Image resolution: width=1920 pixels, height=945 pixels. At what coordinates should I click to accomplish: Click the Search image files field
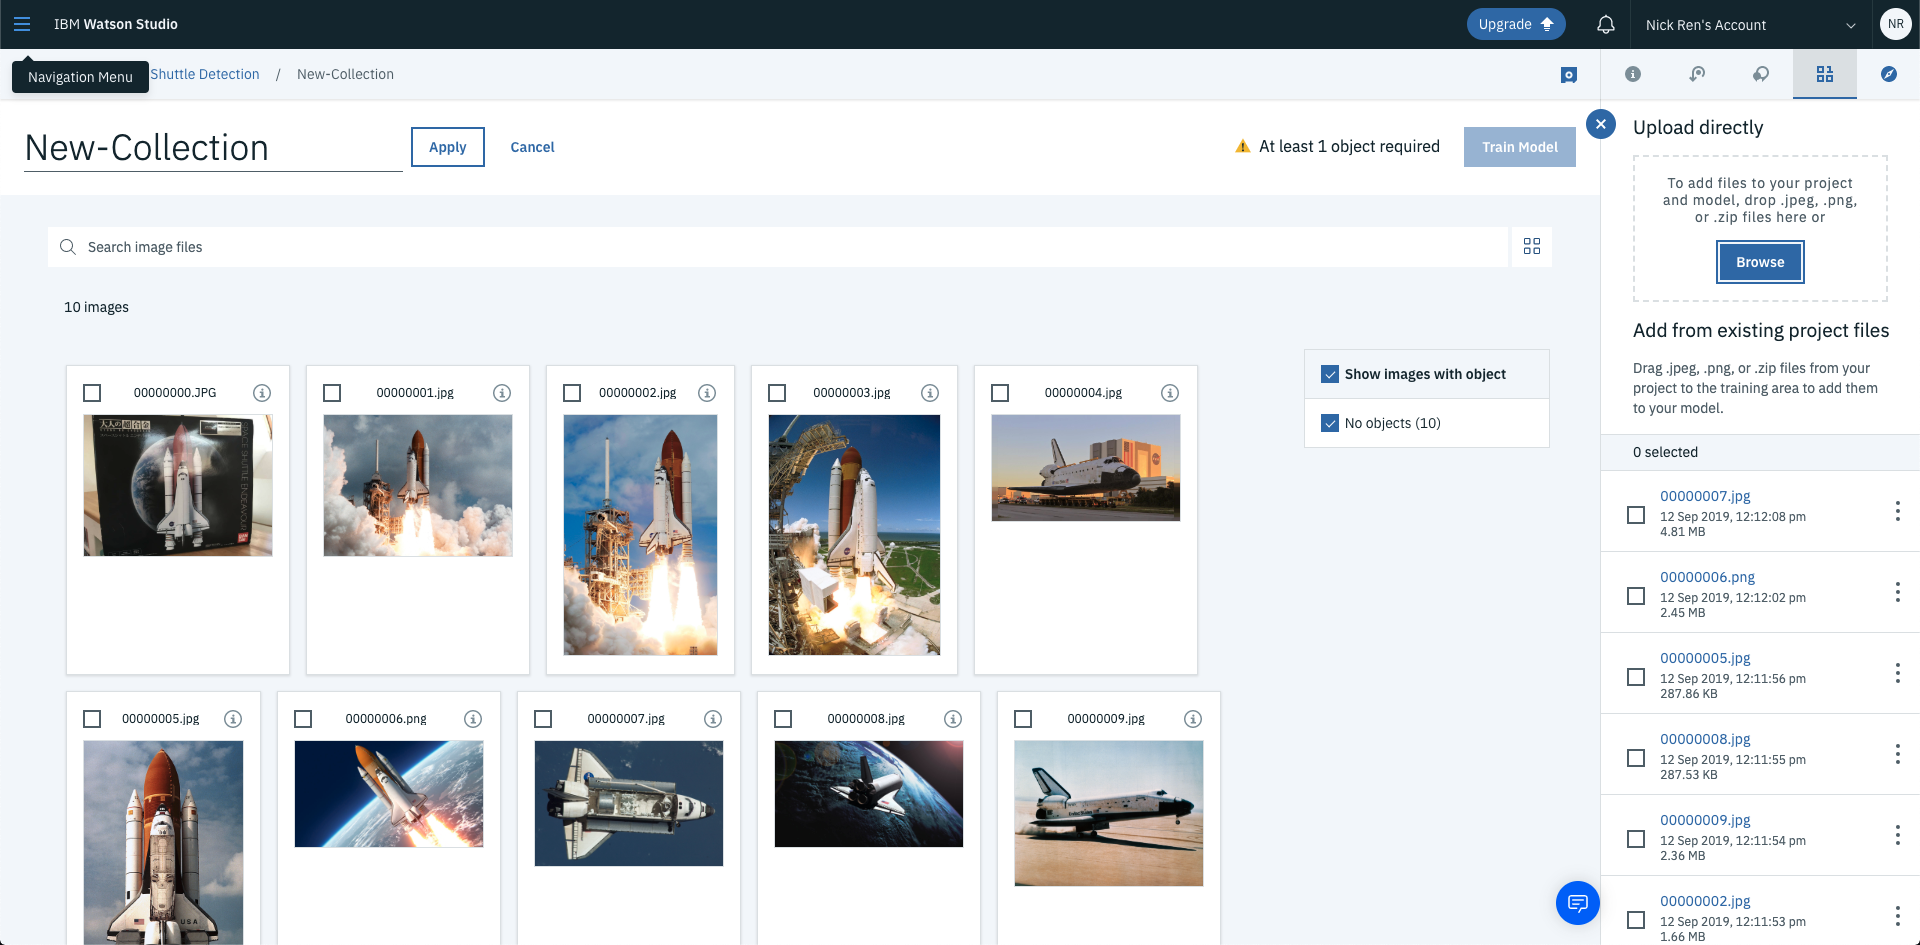point(778,247)
